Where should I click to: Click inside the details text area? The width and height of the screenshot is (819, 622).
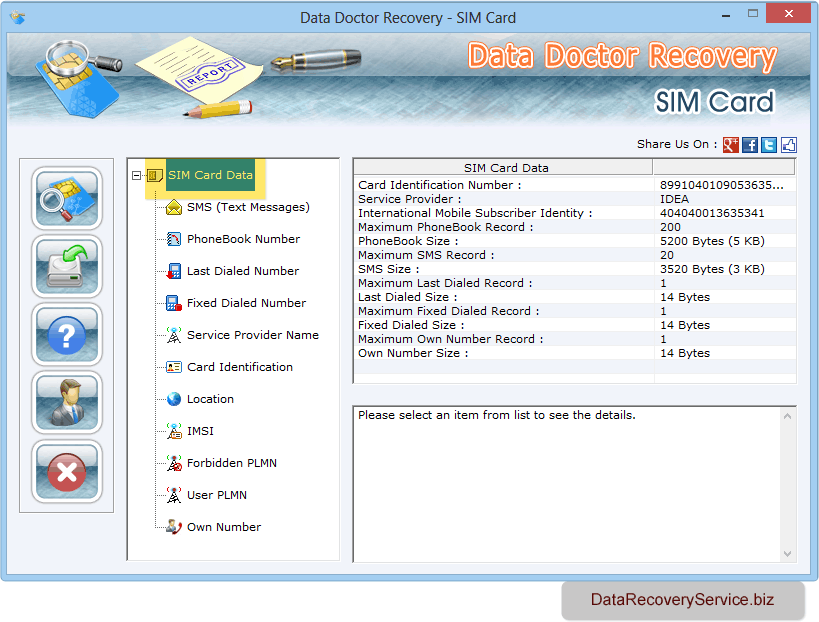[x=567, y=484]
